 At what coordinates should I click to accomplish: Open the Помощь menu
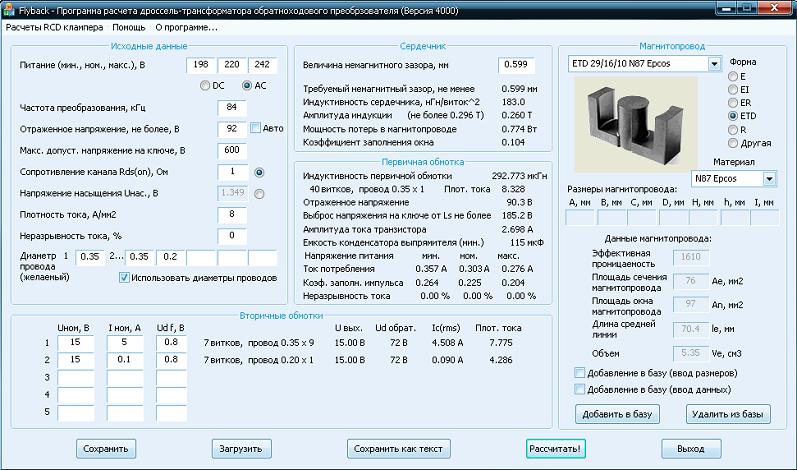[x=128, y=27]
